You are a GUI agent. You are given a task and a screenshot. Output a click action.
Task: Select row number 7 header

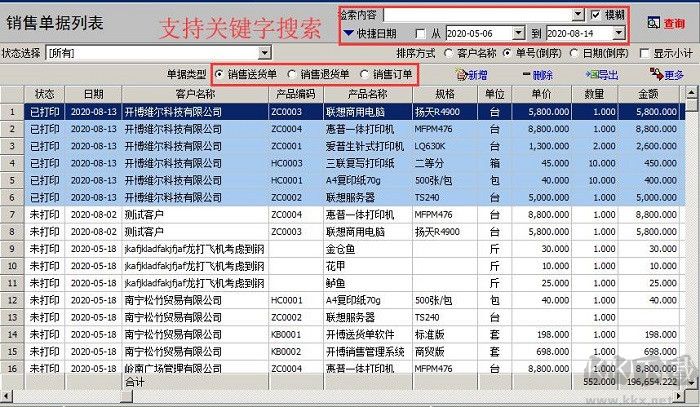[x=12, y=215]
